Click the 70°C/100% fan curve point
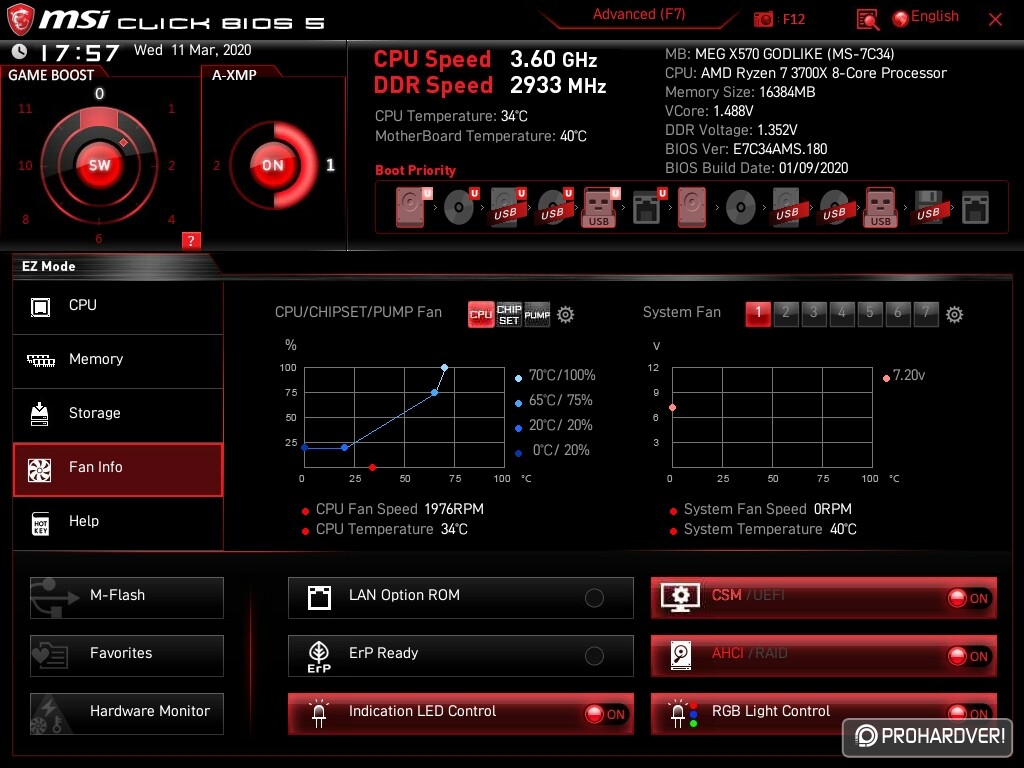1024x768 pixels. tap(444, 368)
